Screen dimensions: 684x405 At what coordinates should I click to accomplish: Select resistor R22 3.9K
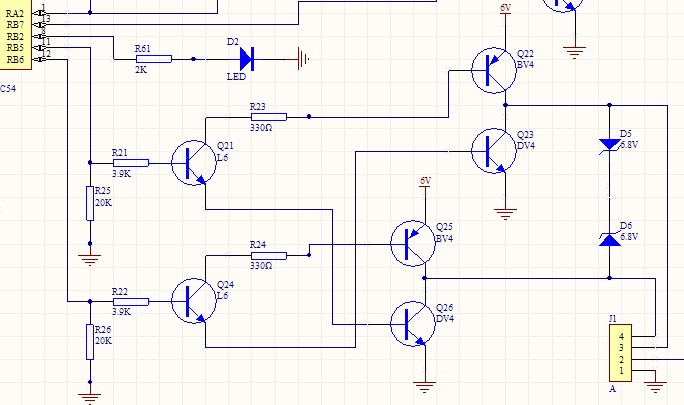(x=131, y=301)
